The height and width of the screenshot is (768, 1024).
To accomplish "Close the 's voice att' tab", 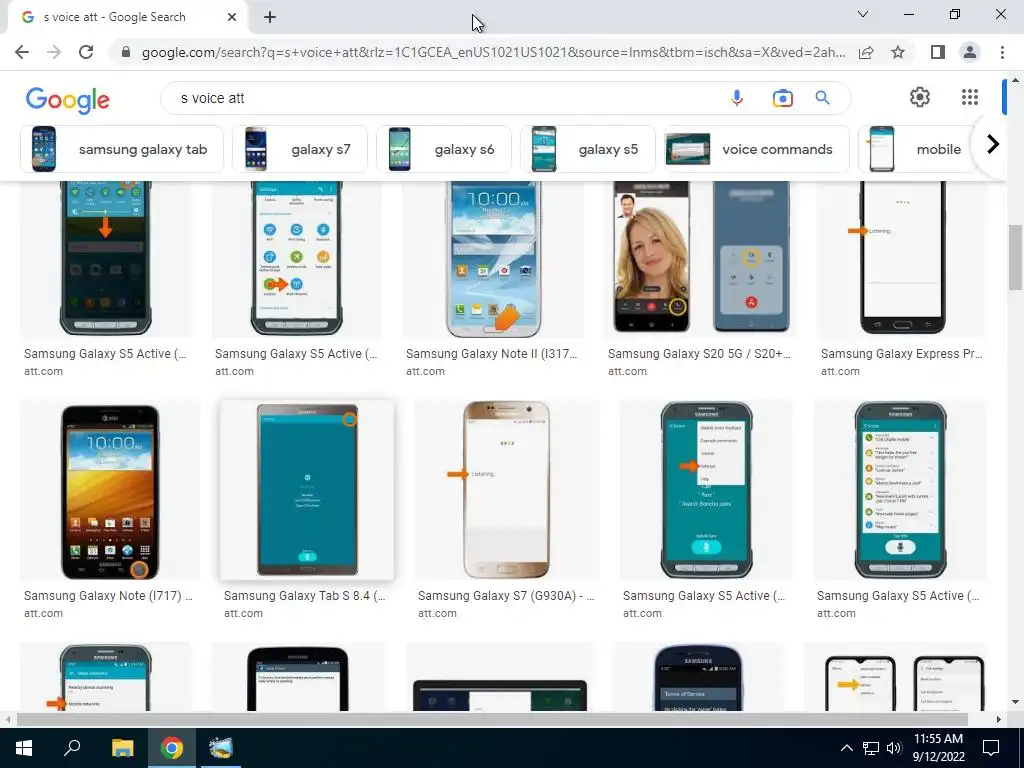I will point(232,17).
